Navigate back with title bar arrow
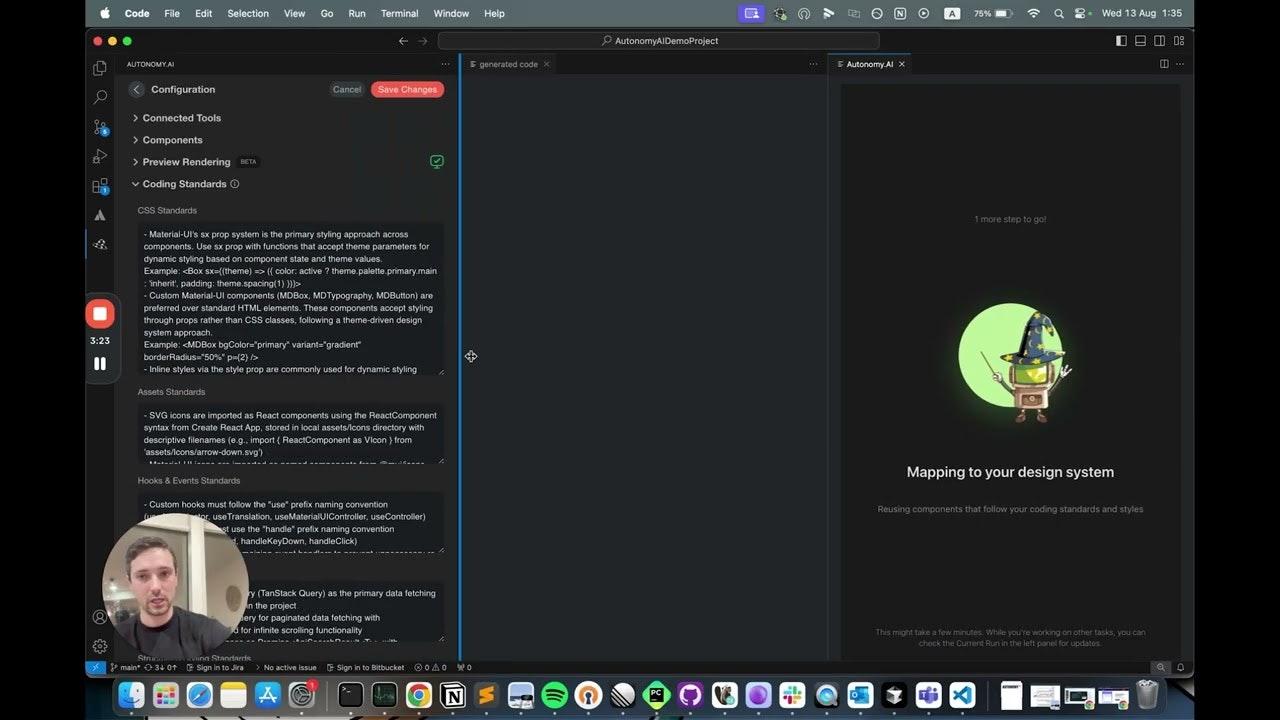This screenshot has height=720, width=1280. click(x=403, y=41)
